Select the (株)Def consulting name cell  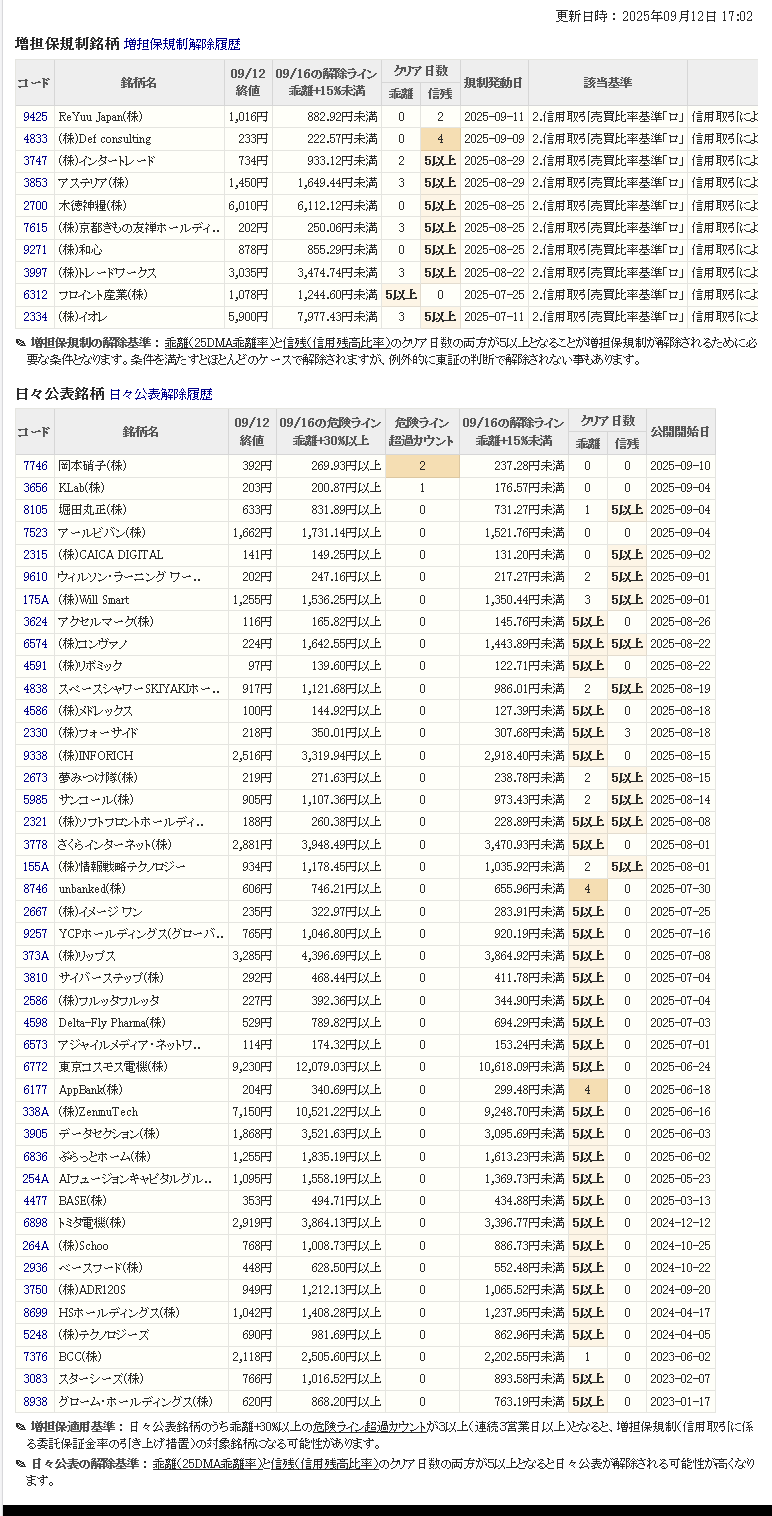point(139,139)
